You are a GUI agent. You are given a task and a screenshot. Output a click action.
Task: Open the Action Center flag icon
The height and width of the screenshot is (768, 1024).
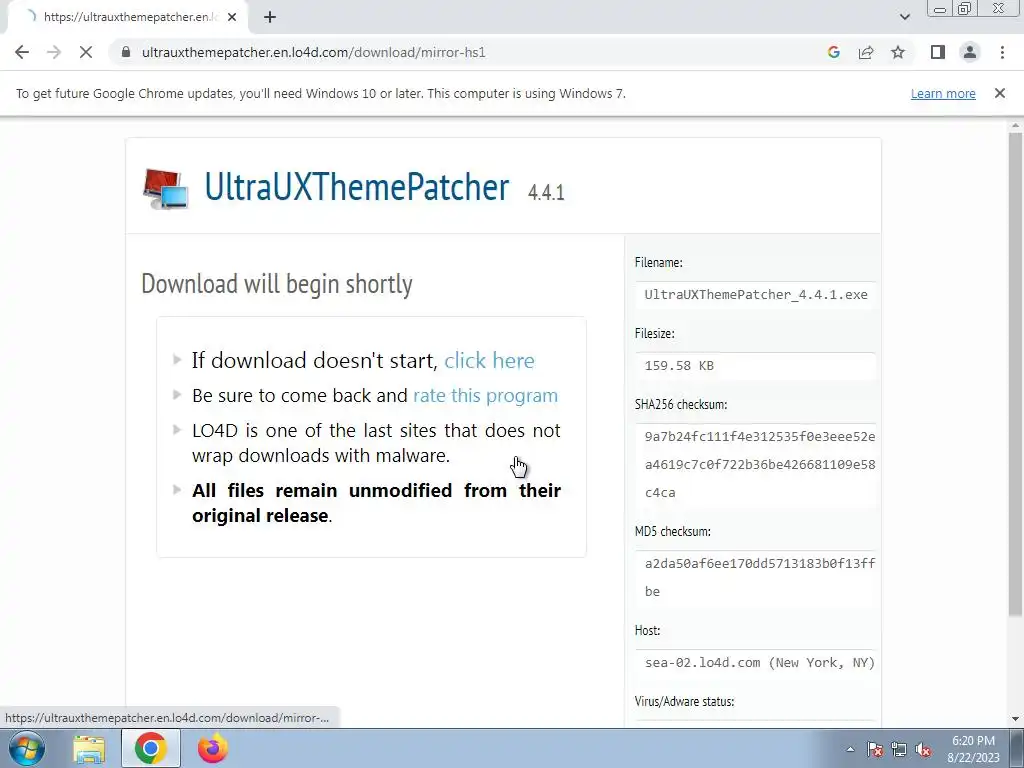pyautogui.click(x=874, y=749)
